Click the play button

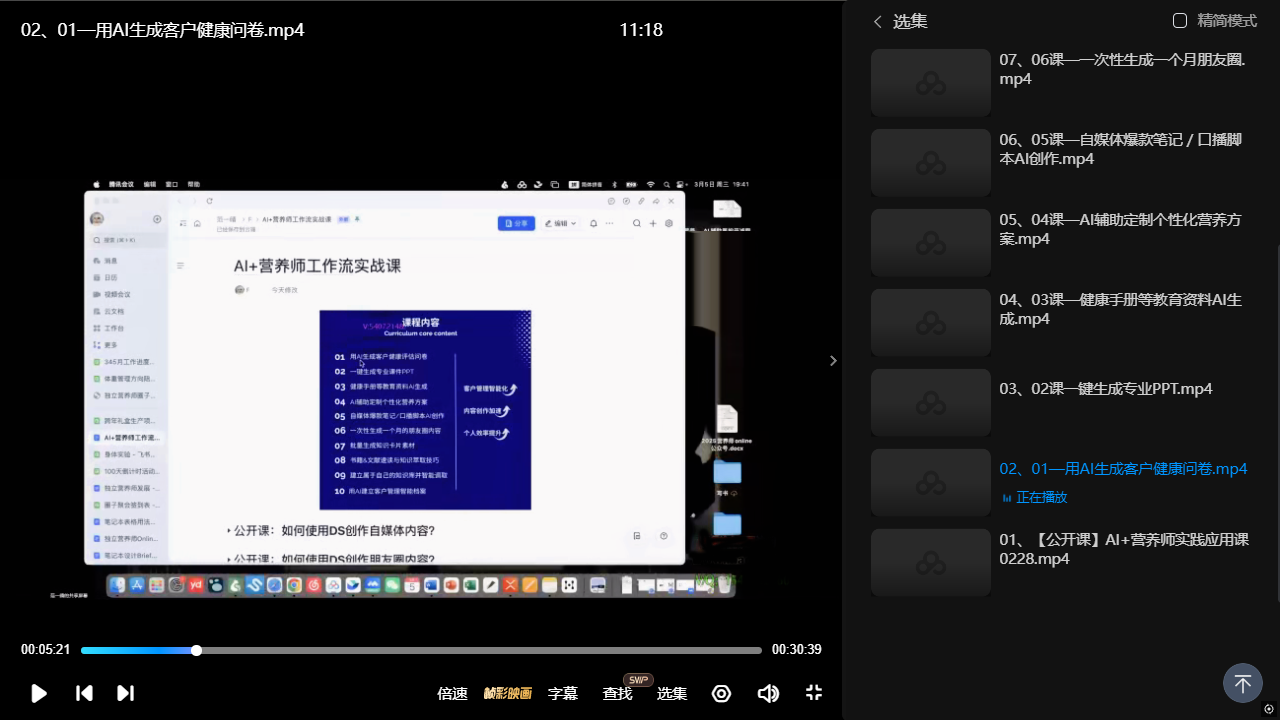39,693
